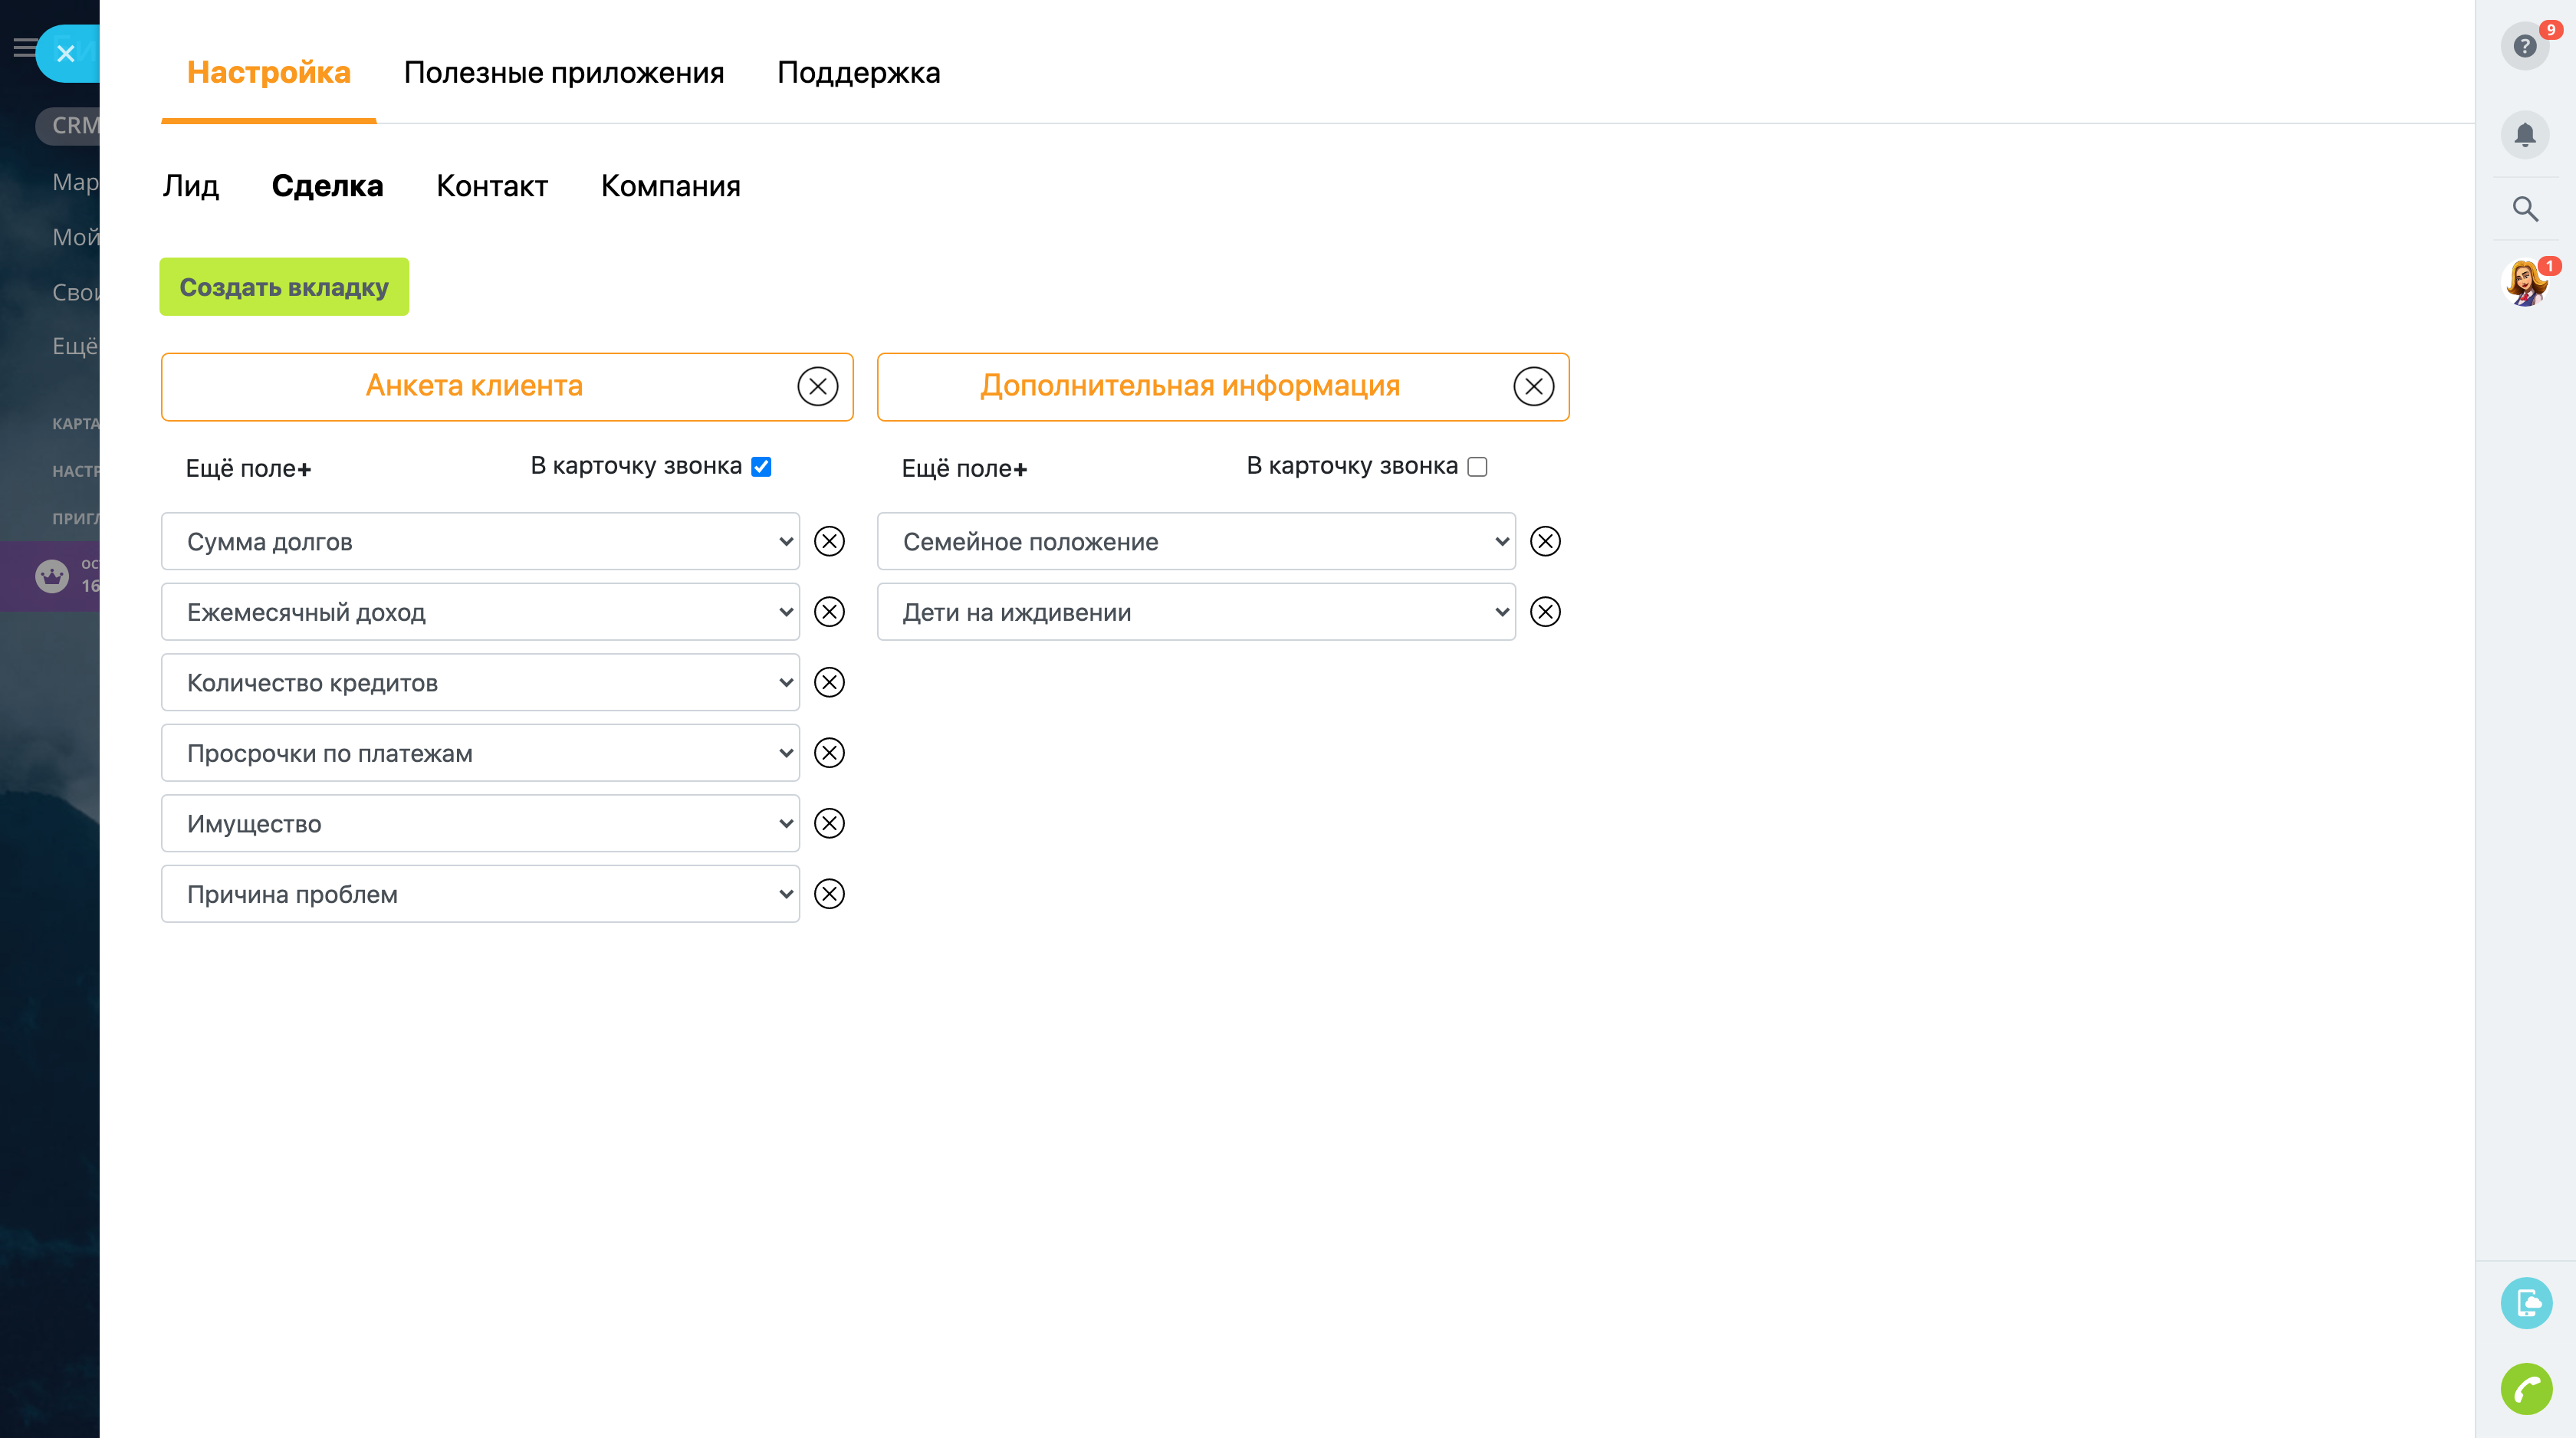2576x1438 pixels.
Task: Add a field with Ещё поле+ under Анкета клиента
Action: click(248, 468)
